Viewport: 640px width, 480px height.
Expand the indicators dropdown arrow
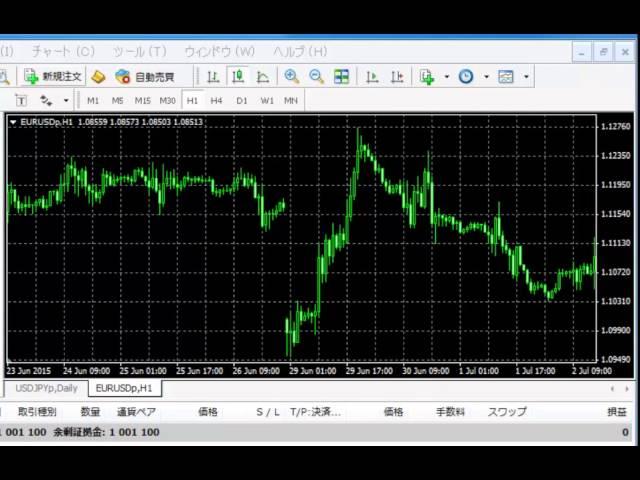click(447, 76)
